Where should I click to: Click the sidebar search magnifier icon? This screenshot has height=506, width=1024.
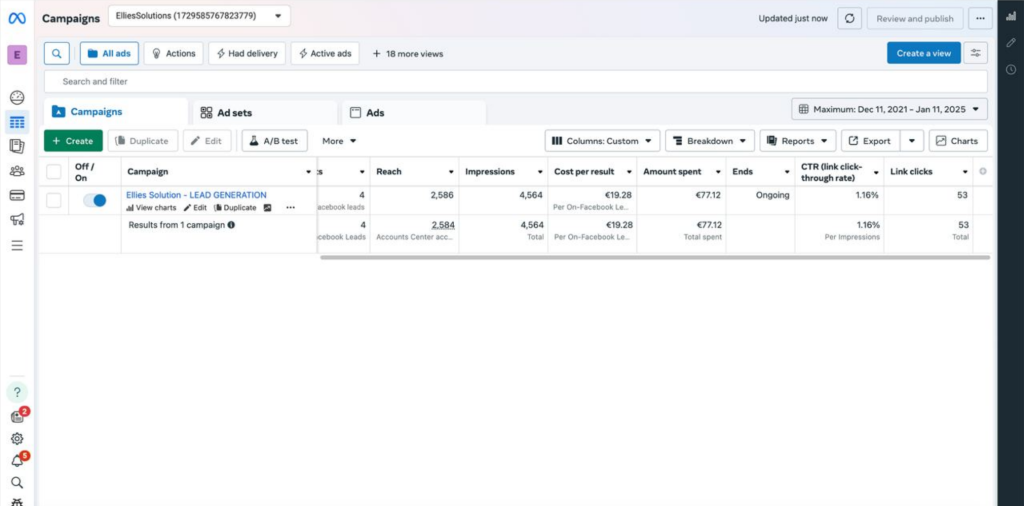(17, 482)
